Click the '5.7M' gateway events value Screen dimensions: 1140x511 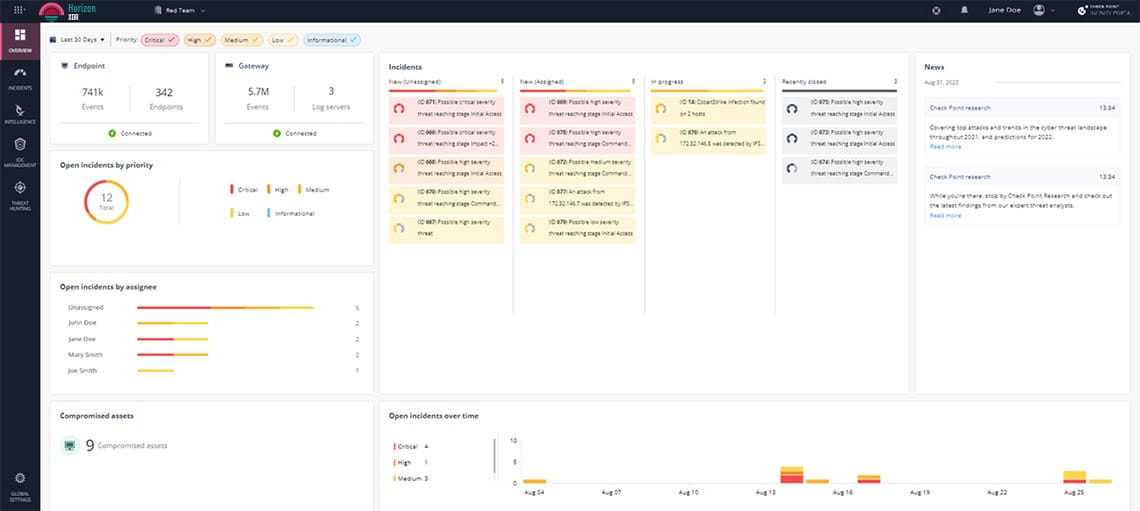click(x=257, y=92)
